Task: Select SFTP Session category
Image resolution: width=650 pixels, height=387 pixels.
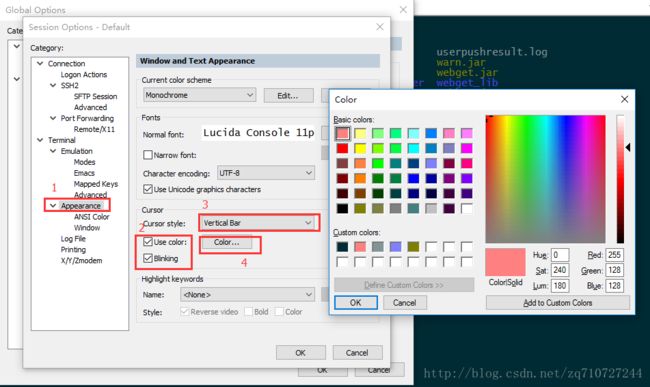Action: point(95,97)
